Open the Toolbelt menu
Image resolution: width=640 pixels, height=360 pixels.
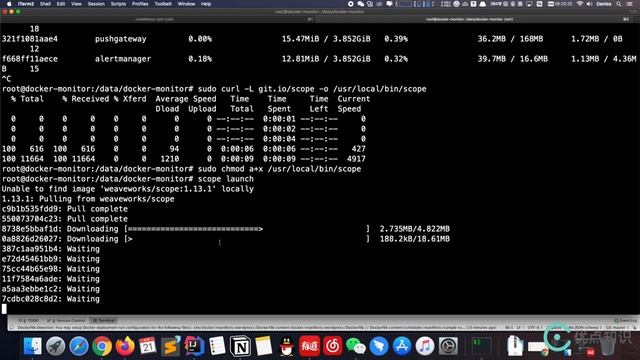pos(163,4)
